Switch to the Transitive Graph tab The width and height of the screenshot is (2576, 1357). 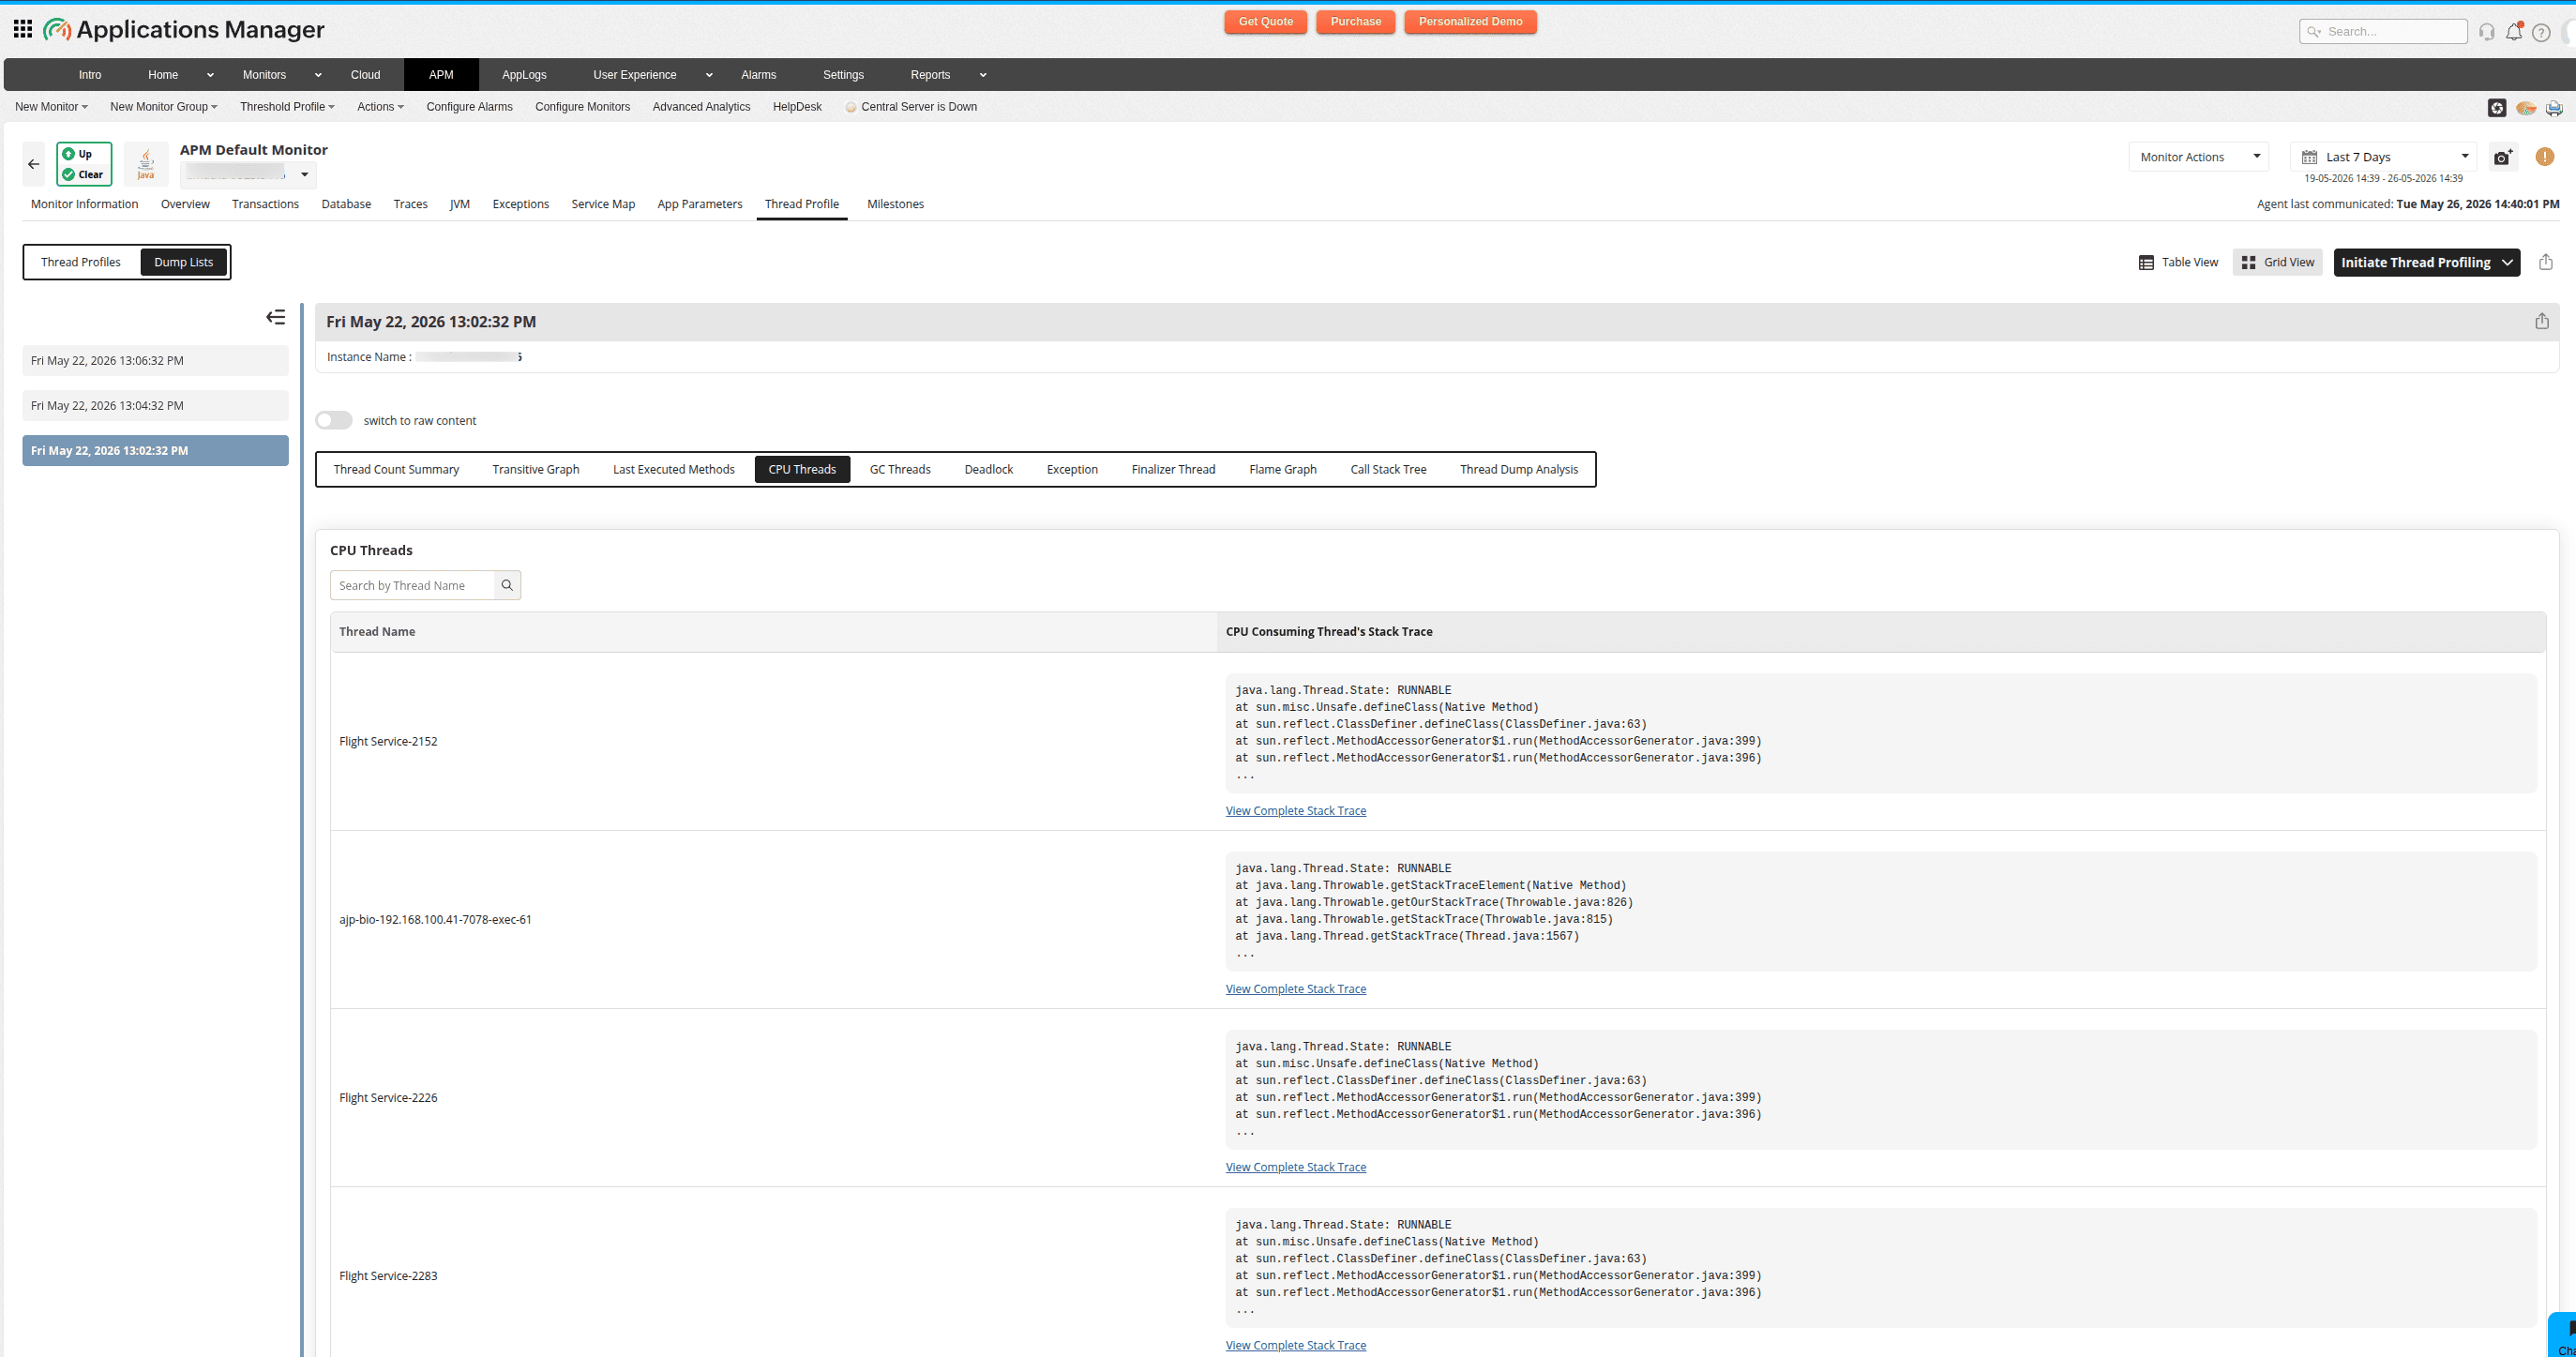click(536, 469)
